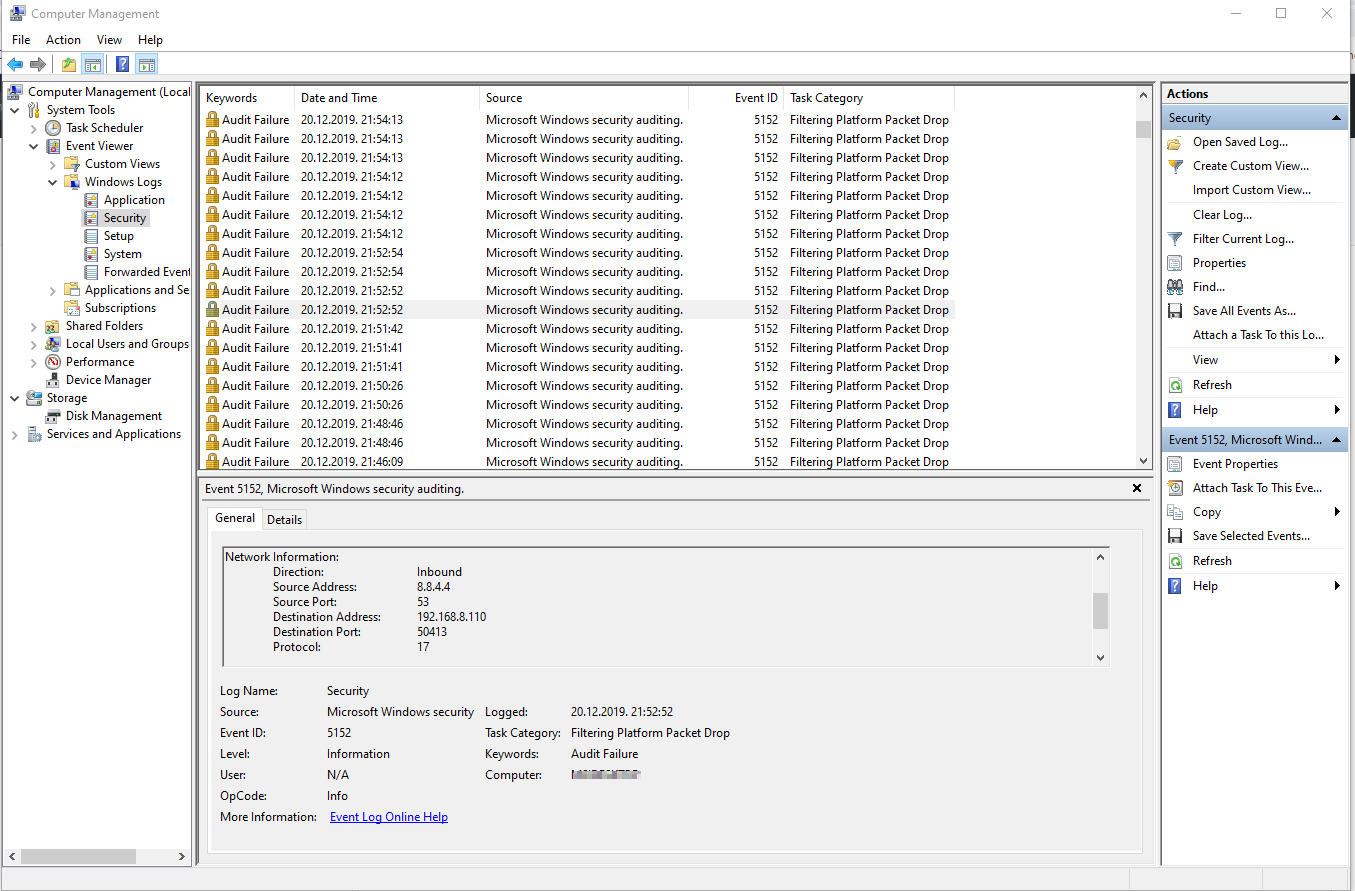Click the Save All Events As disk icon
Image resolution: width=1355 pixels, height=891 pixels.
click(x=1175, y=311)
